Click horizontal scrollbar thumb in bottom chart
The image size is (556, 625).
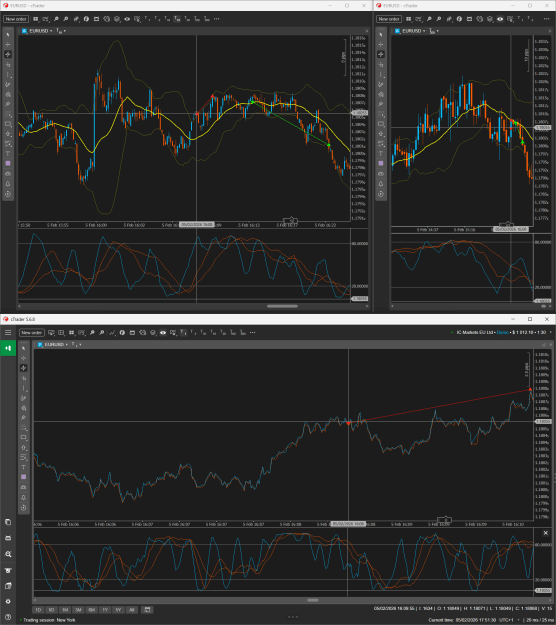(x=312, y=600)
